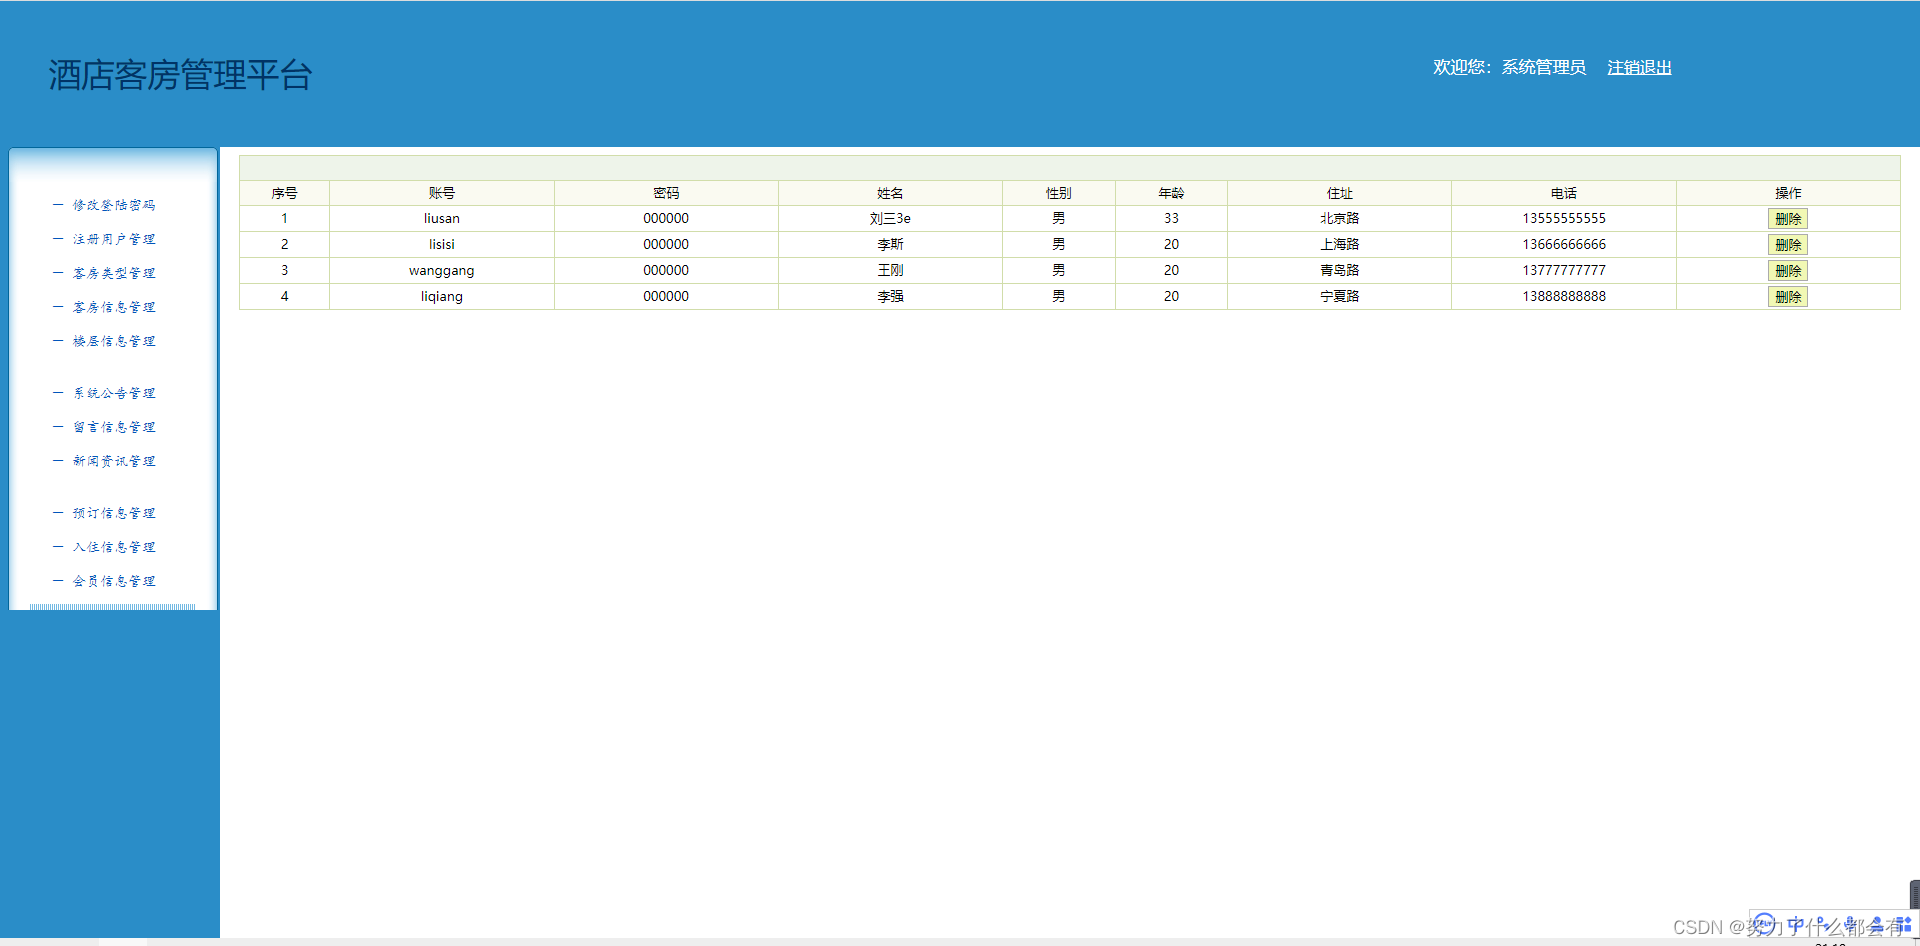Click address cell 青岛路

(1339, 270)
